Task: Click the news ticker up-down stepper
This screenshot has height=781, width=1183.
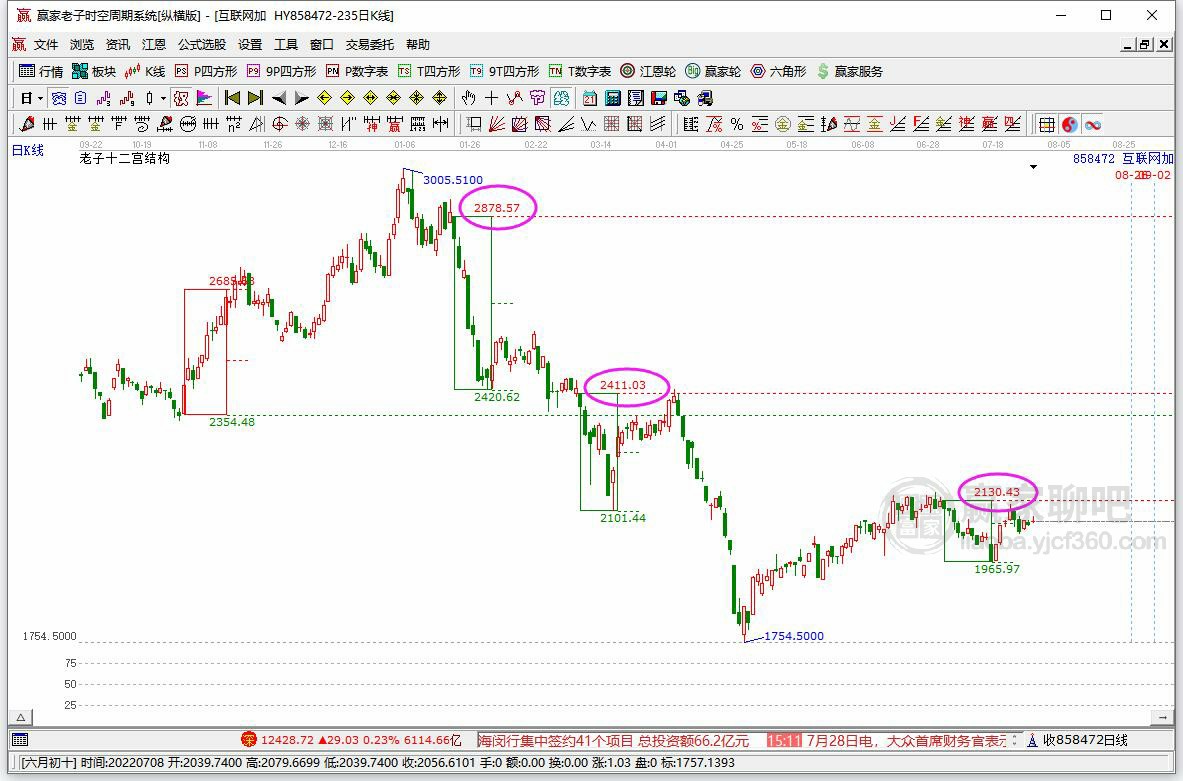Action: (1015, 740)
